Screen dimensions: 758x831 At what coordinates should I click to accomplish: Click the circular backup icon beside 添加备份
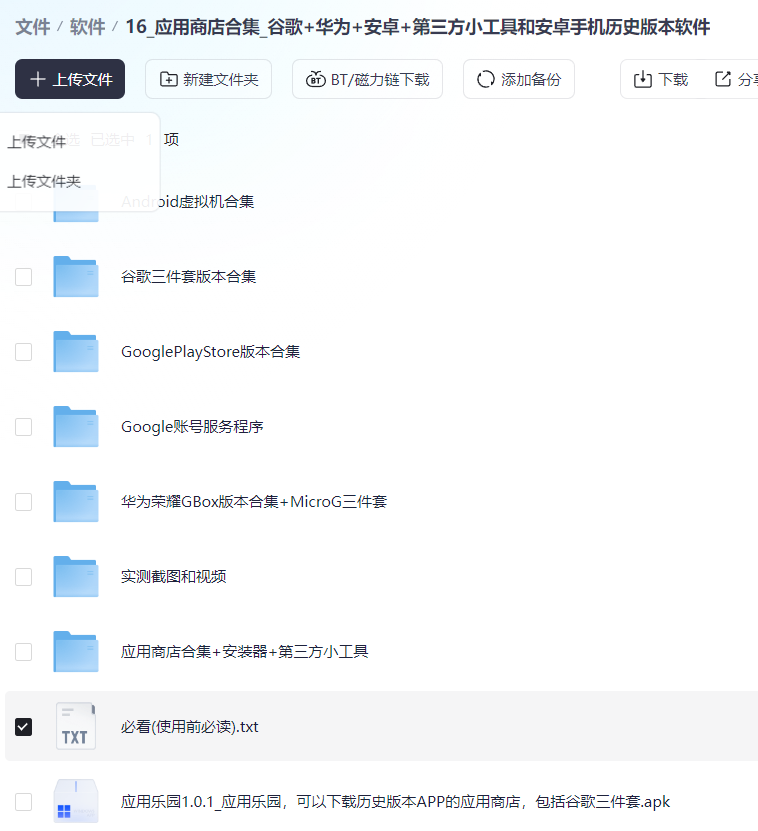(x=486, y=79)
